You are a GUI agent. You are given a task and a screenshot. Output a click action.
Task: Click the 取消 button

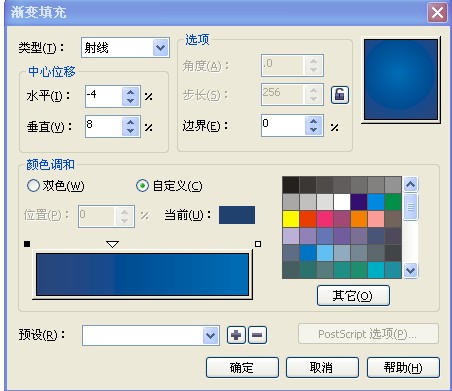[x=322, y=368]
